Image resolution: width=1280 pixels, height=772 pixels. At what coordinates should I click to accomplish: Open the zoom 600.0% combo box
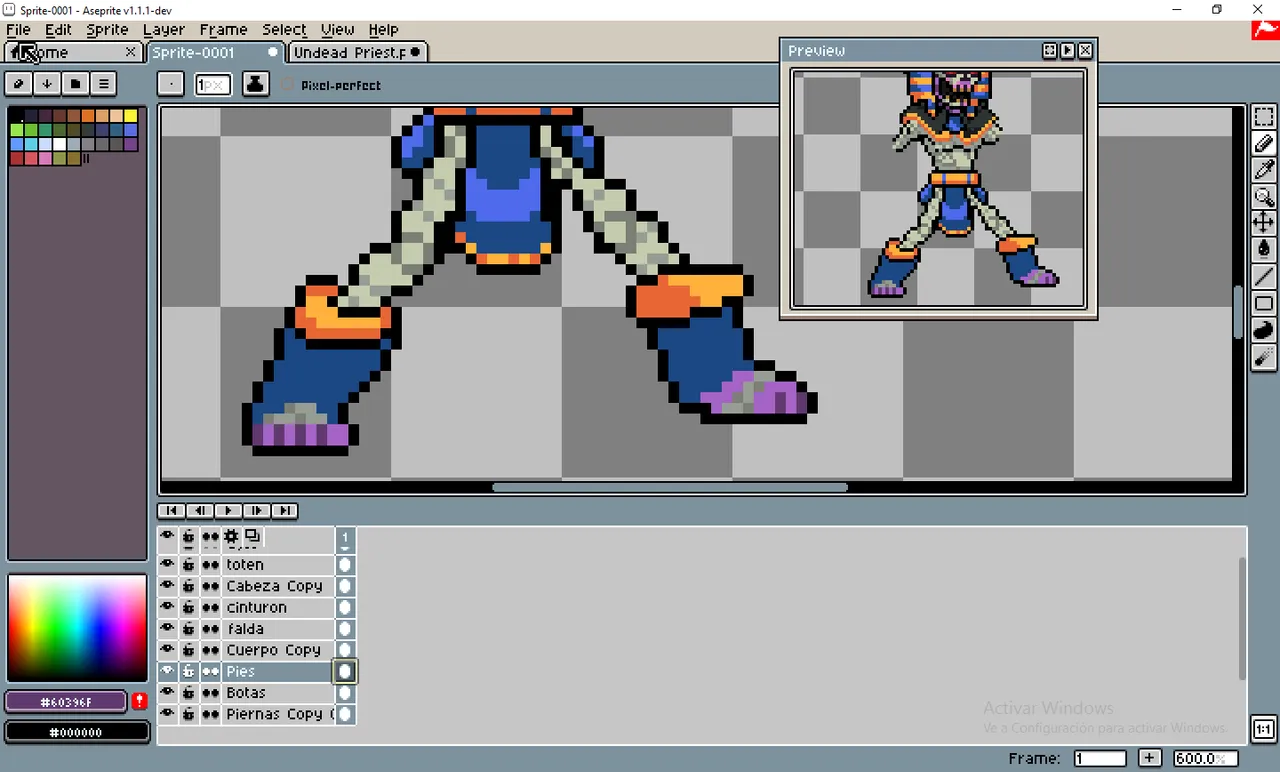click(1203, 759)
